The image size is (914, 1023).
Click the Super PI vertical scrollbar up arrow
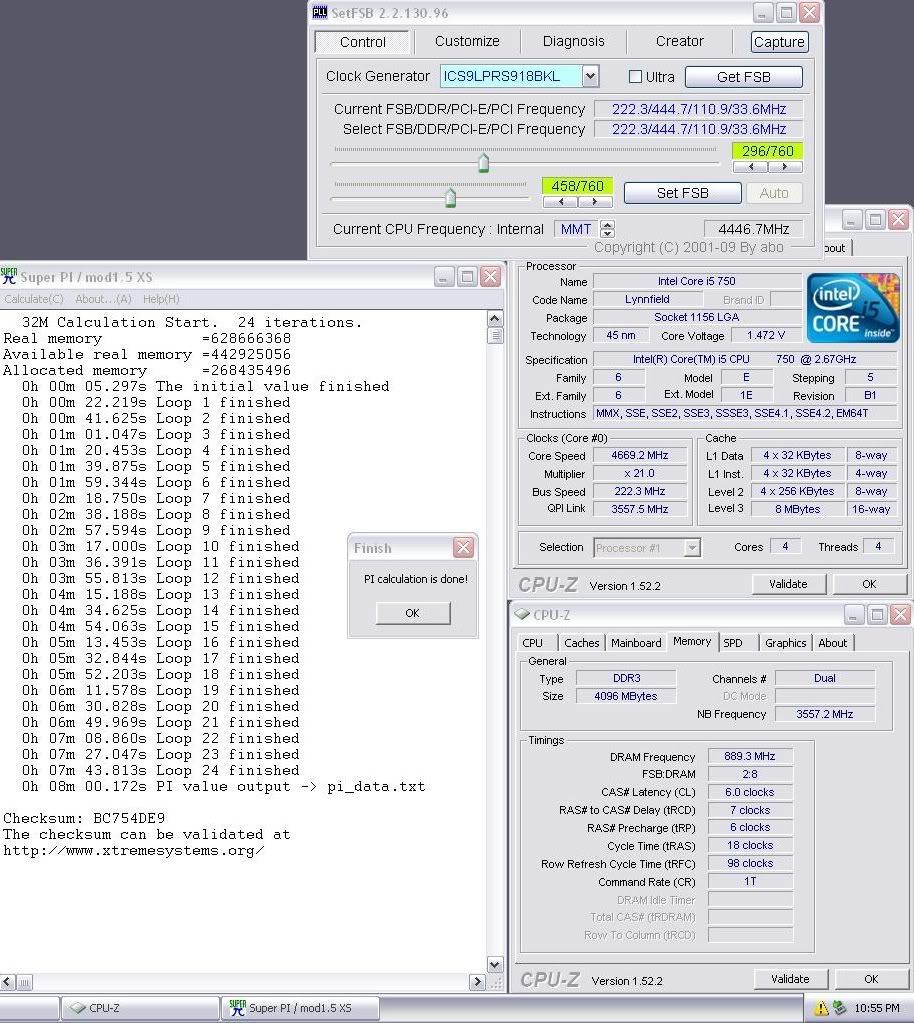(x=495, y=318)
